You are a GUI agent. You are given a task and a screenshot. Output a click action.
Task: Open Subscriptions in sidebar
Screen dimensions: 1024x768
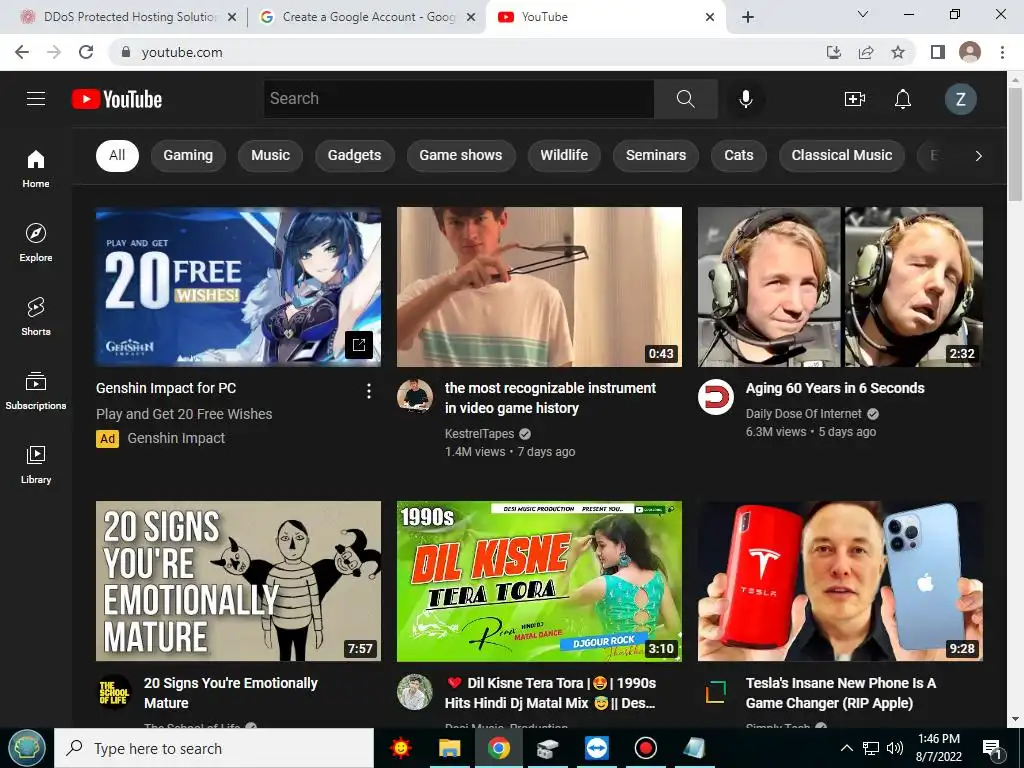point(36,390)
